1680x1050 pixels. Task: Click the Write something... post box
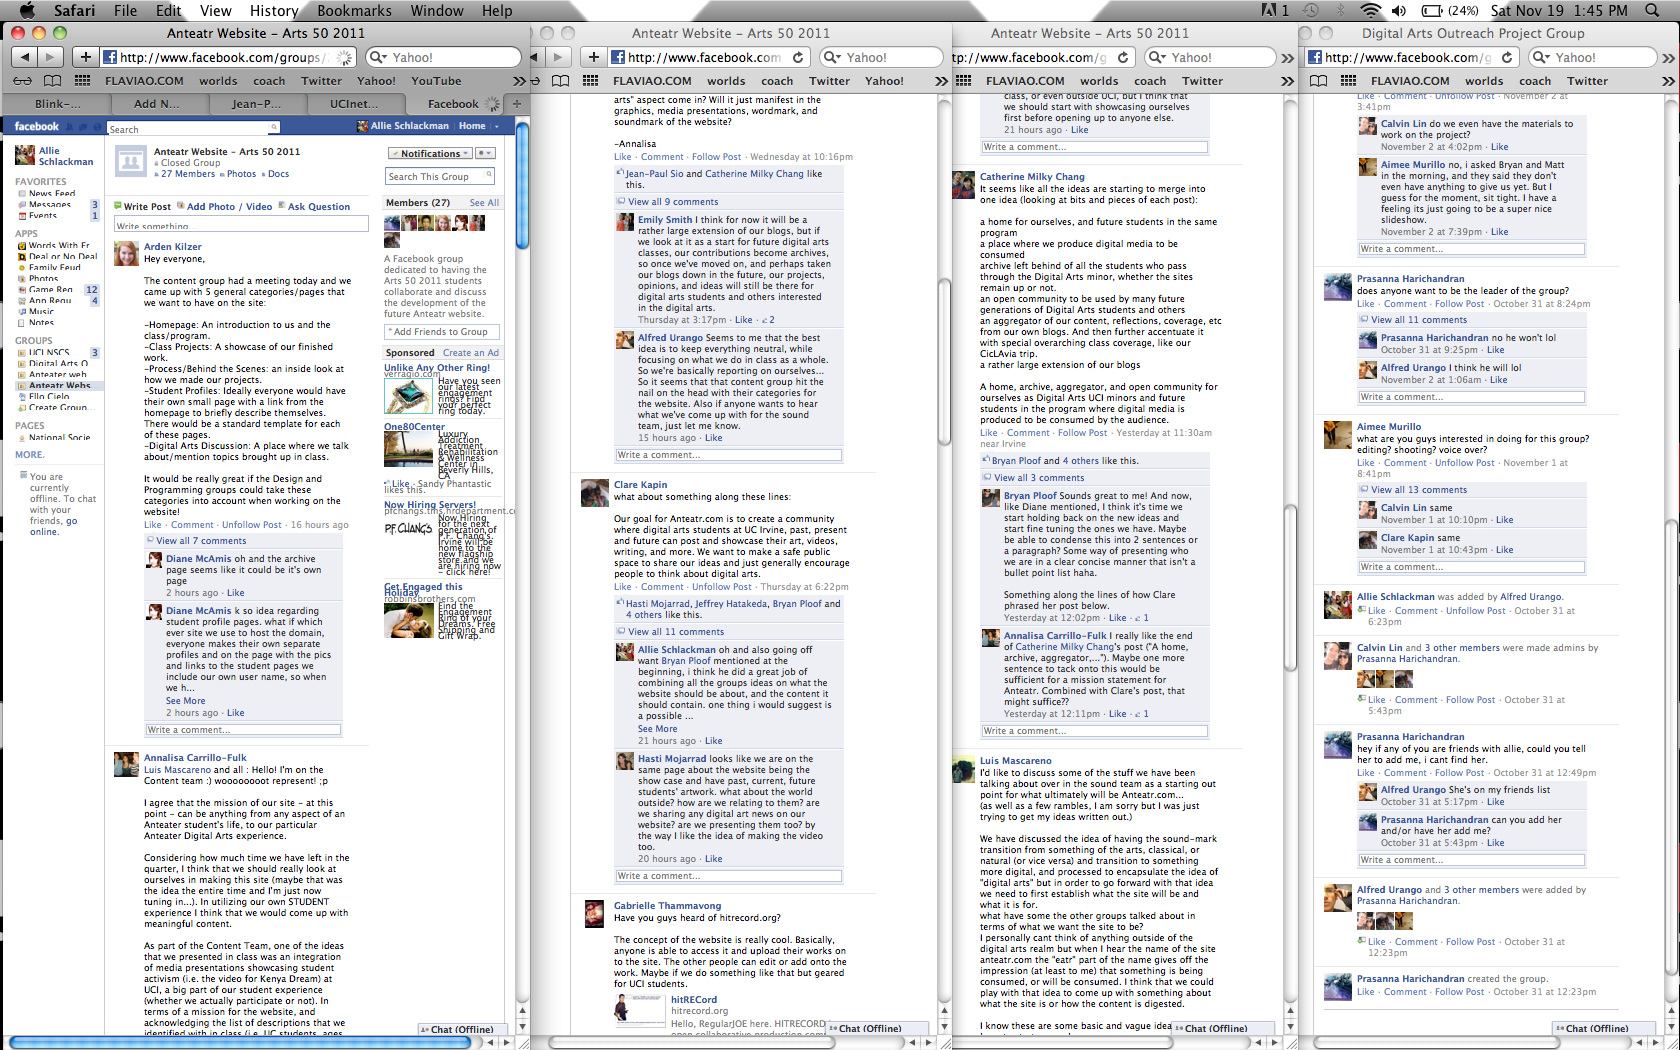tap(242, 225)
